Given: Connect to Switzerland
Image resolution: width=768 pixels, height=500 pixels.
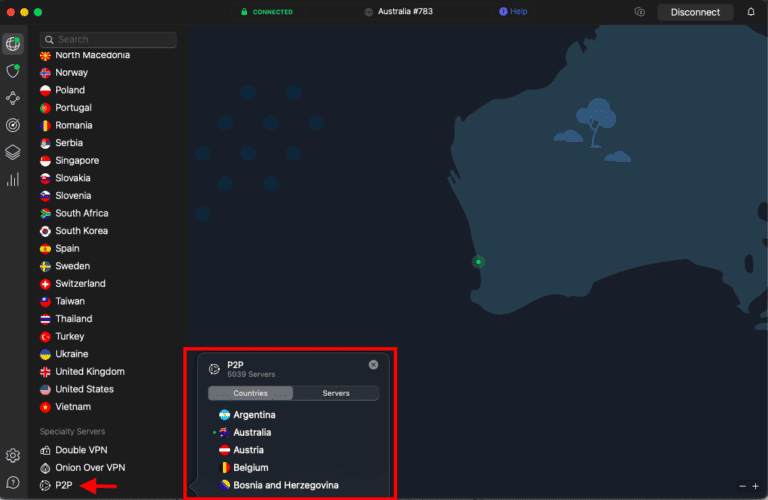Looking at the screenshot, I should [x=80, y=284].
